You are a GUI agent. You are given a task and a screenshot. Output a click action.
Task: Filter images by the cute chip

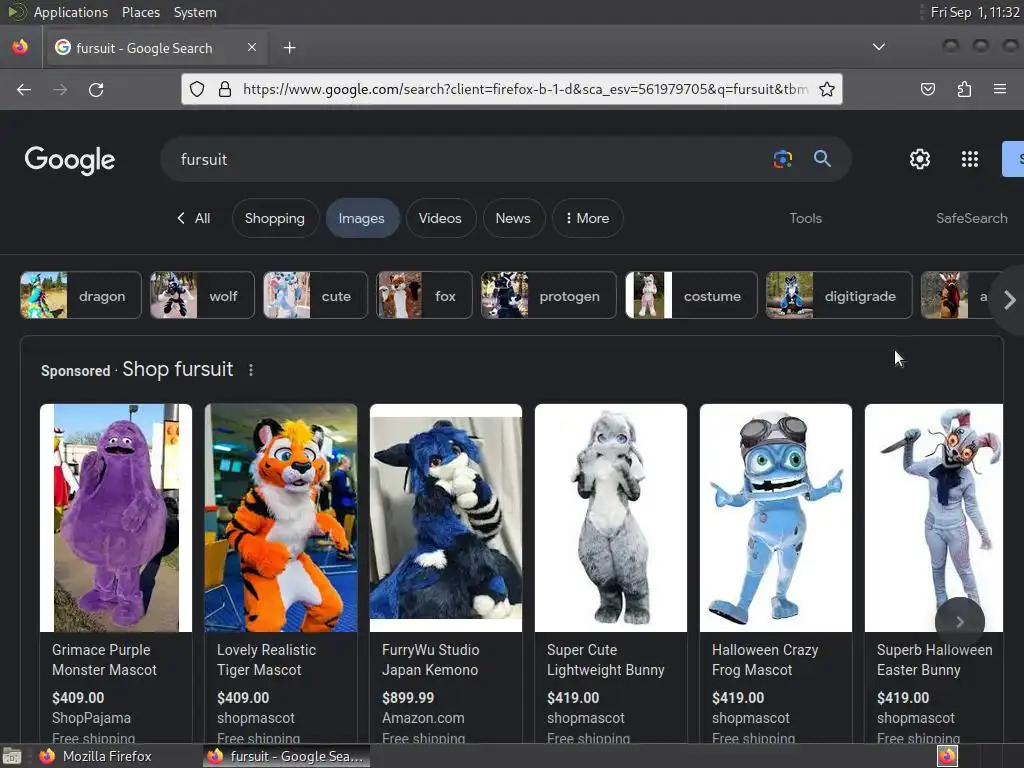(315, 295)
